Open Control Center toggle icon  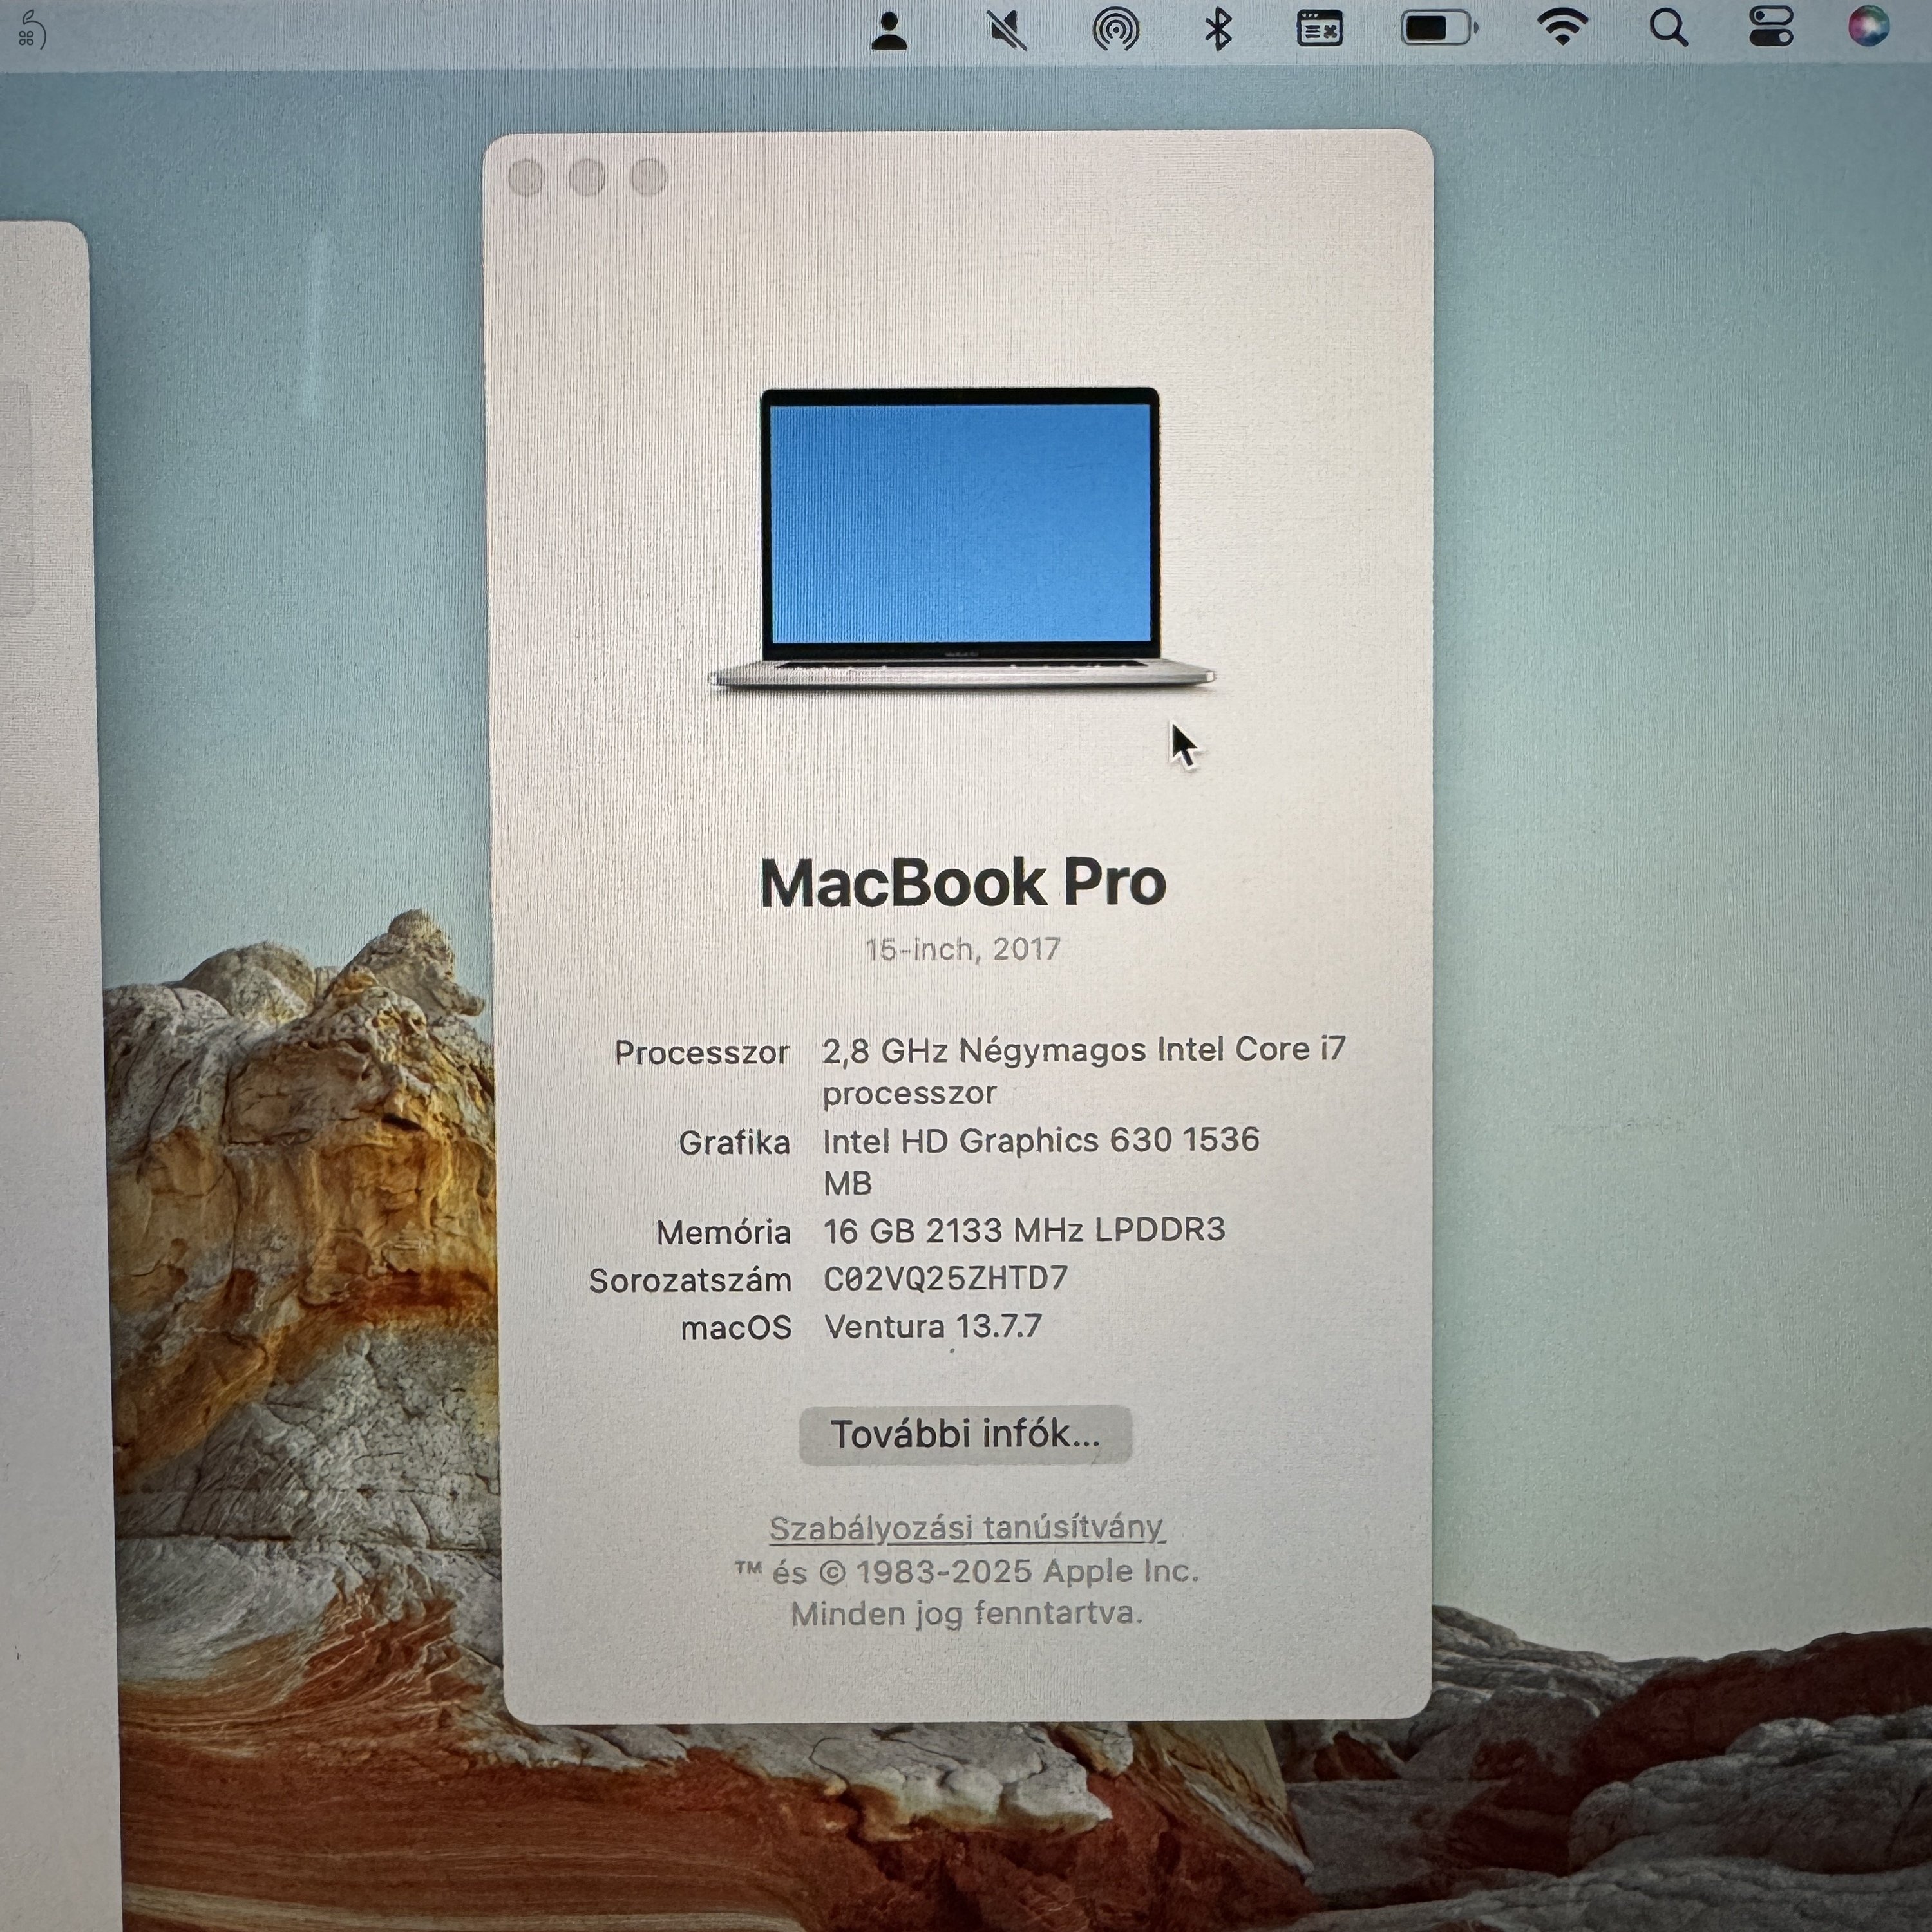(1771, 27)
